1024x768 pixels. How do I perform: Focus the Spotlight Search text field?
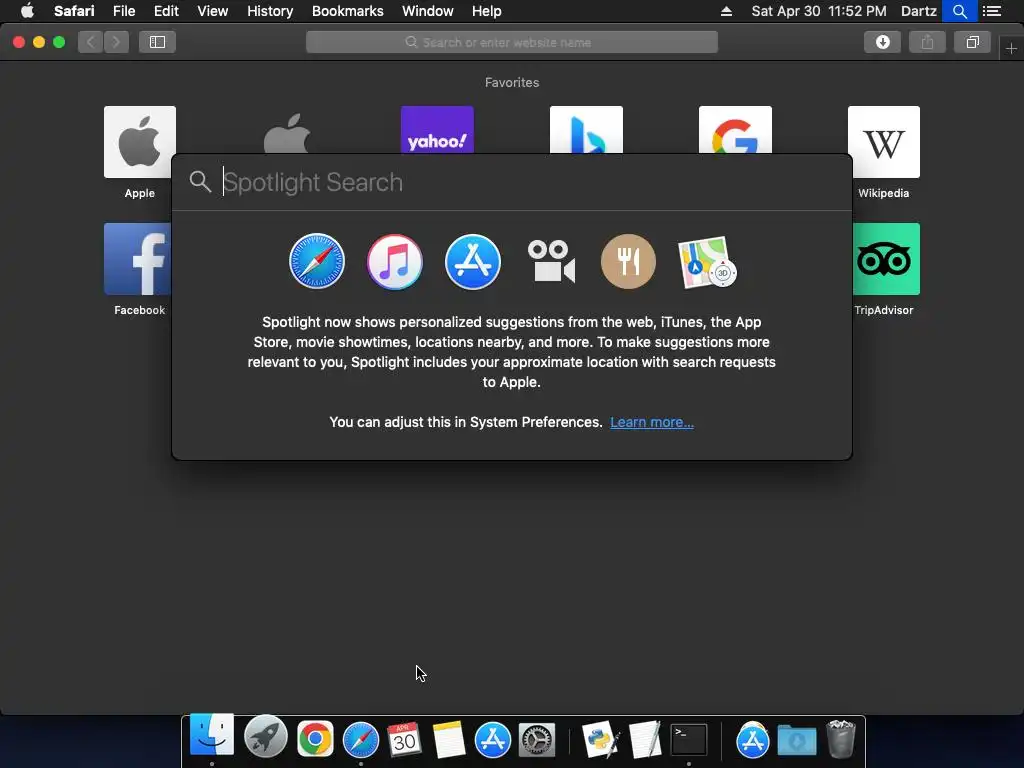[x=512, y=182]
